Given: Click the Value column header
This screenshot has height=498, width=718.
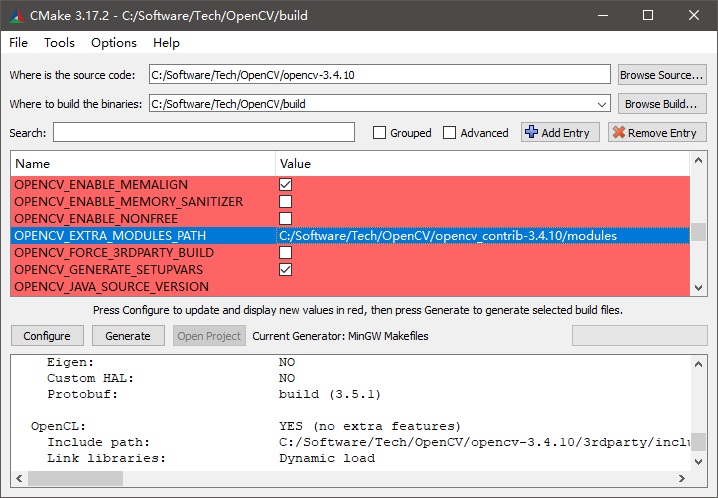Looking at the screenshot, I should tap(483, 163).
